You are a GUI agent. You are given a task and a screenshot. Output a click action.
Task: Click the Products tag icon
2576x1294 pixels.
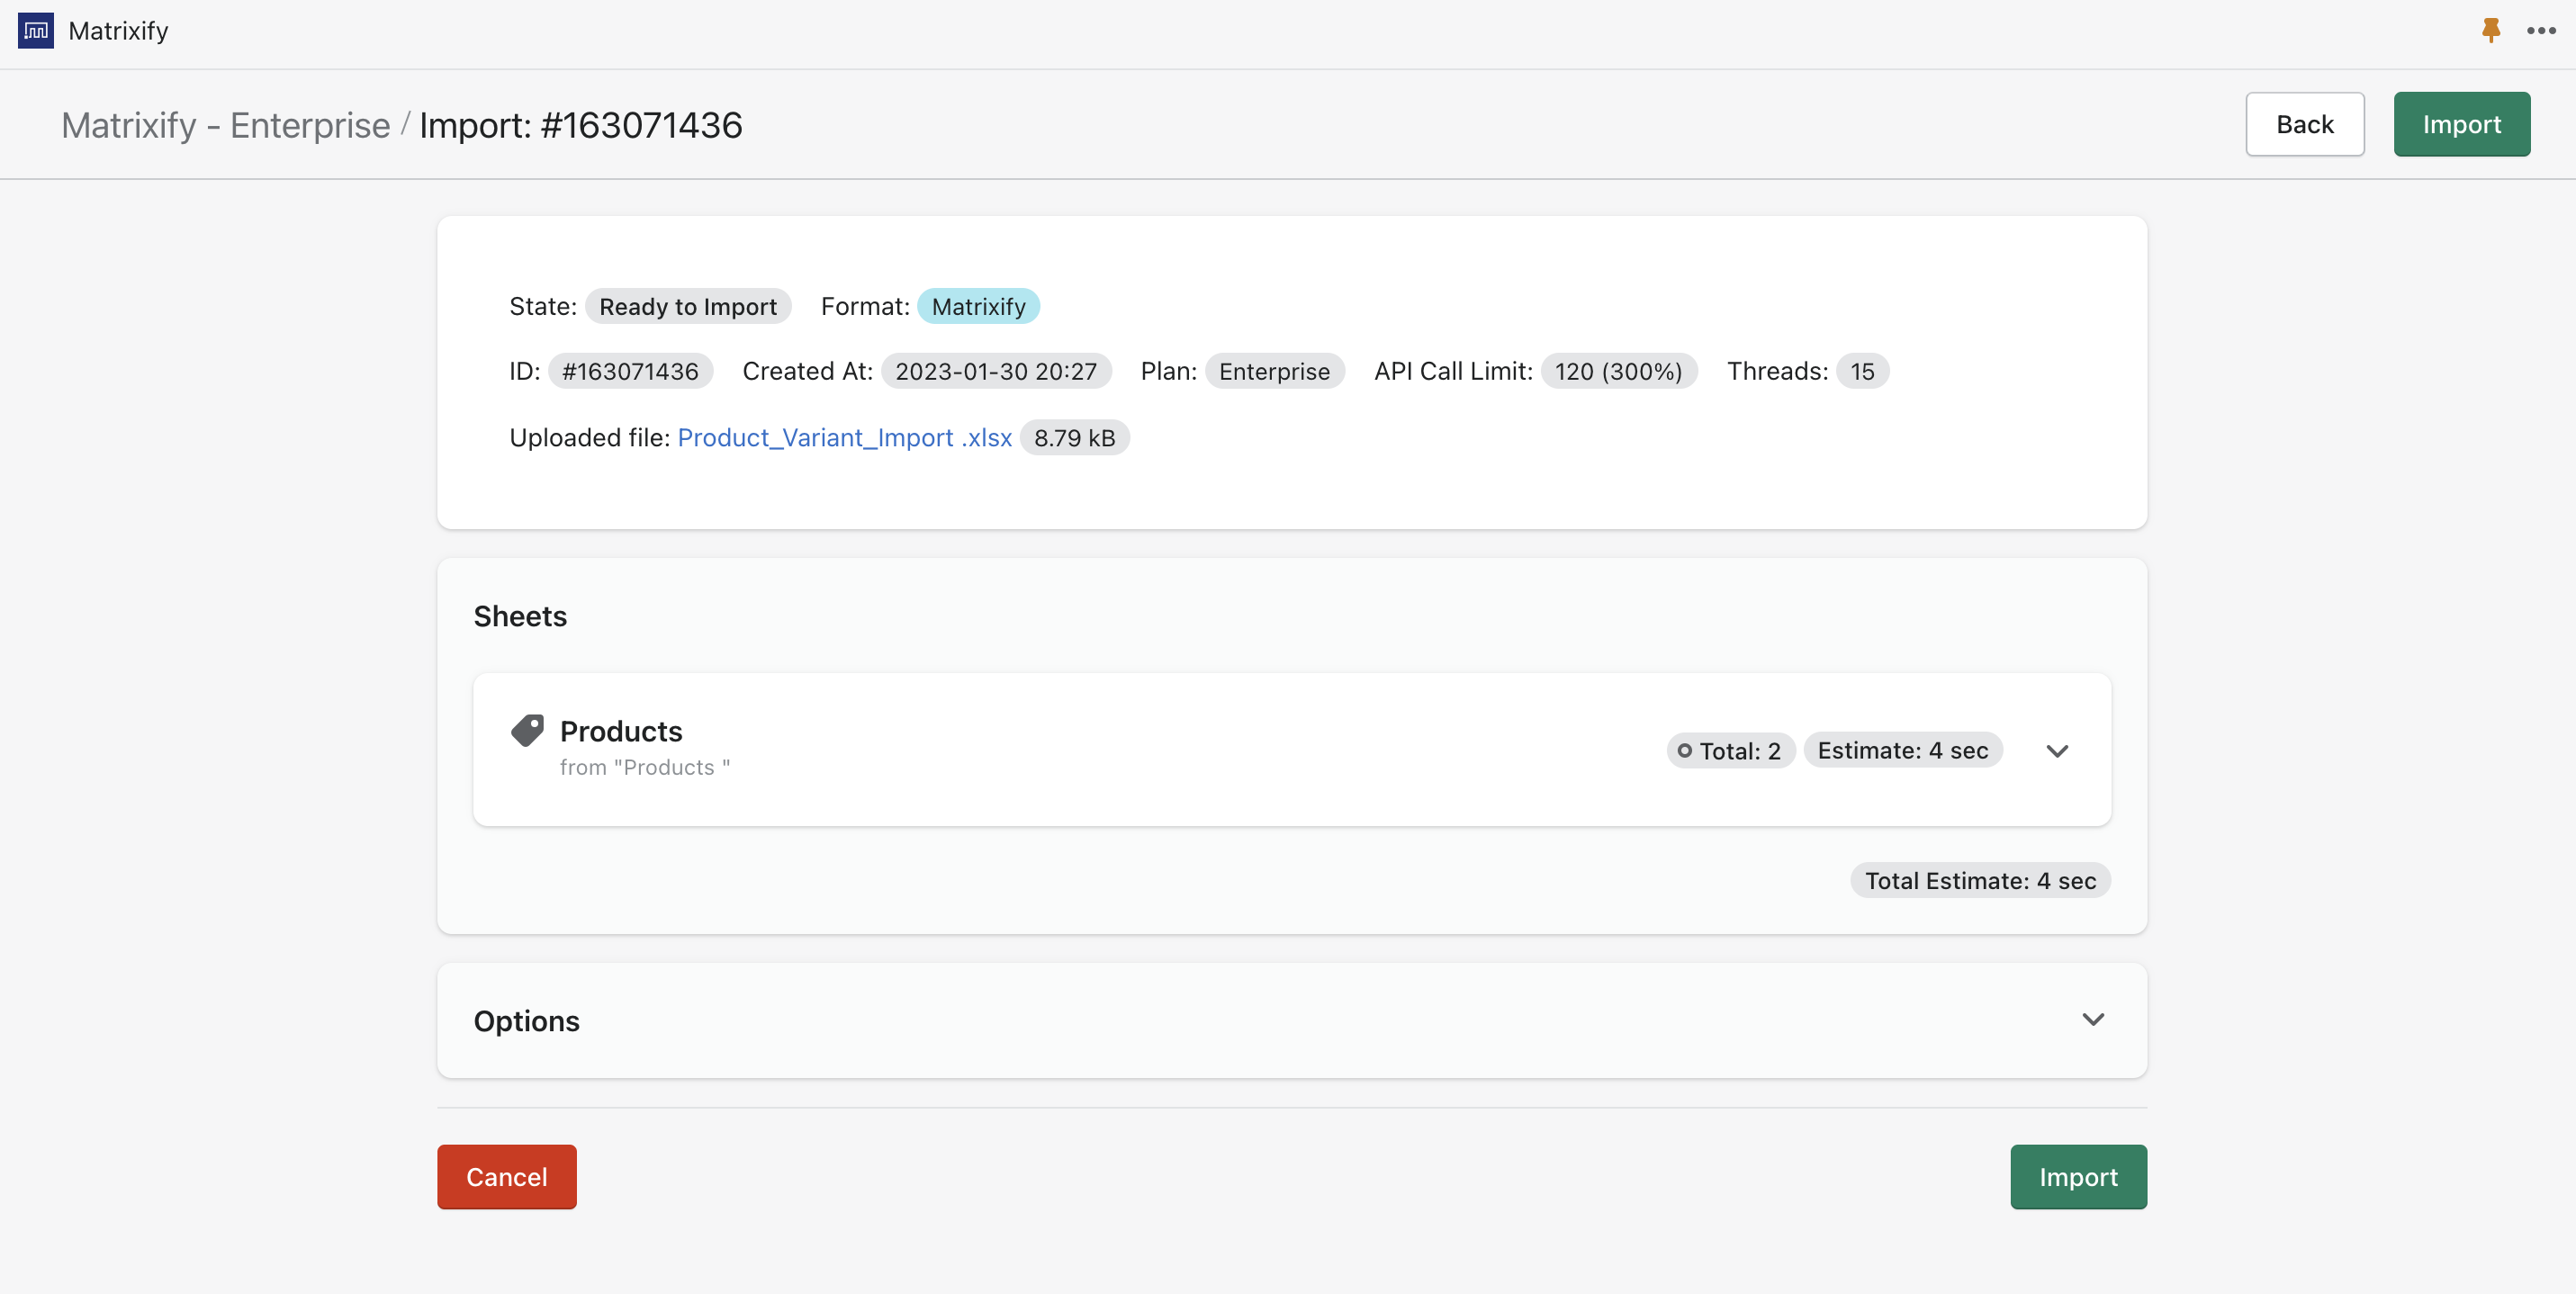click(527, 731)
